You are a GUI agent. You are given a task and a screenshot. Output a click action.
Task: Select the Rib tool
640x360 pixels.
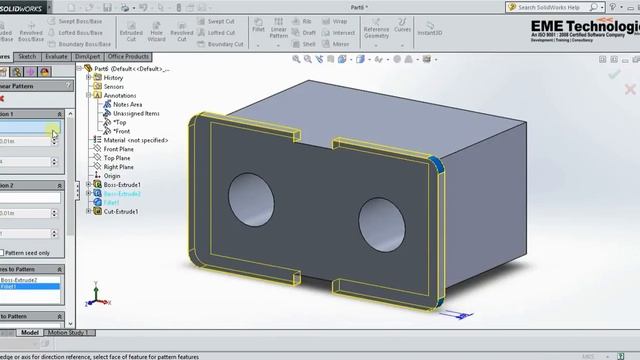click(x=302, y=21)
